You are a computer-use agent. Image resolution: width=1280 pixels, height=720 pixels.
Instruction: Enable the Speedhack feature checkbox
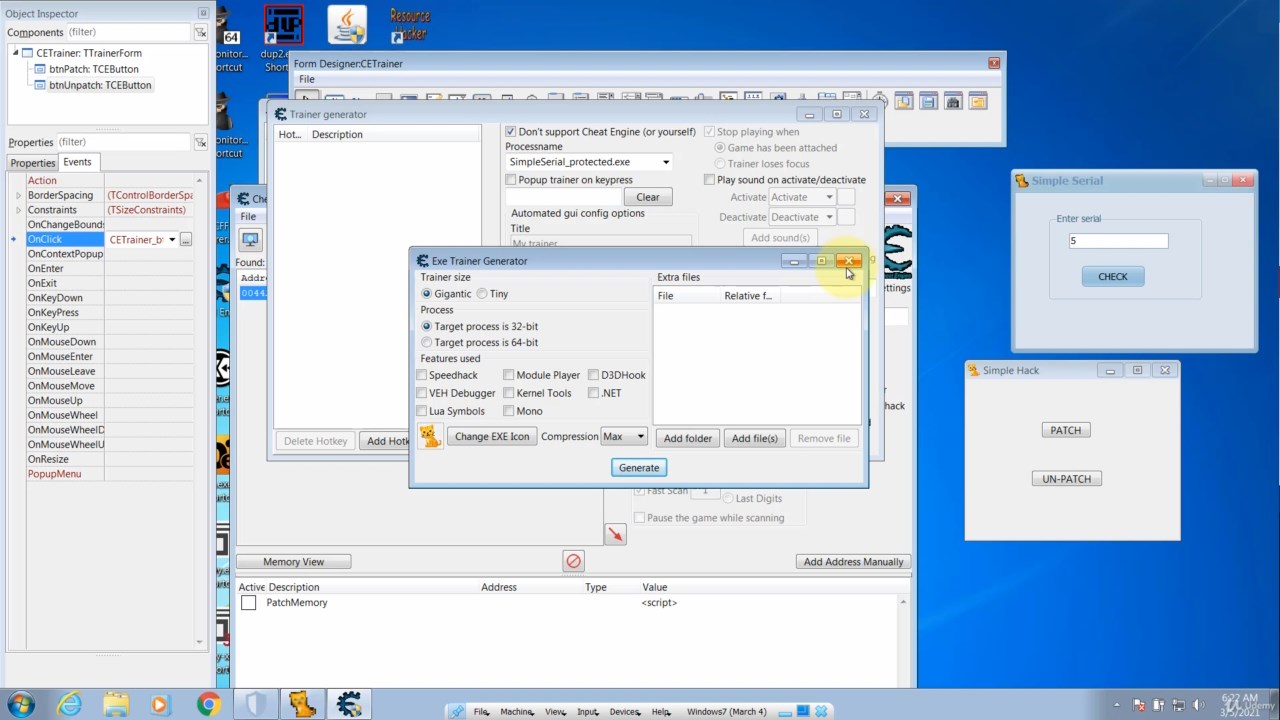pos(422,375)
